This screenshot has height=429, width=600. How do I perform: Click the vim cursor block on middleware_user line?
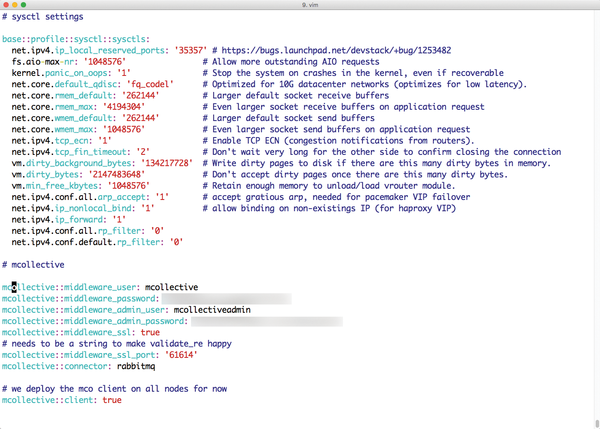tap(14, 287)
